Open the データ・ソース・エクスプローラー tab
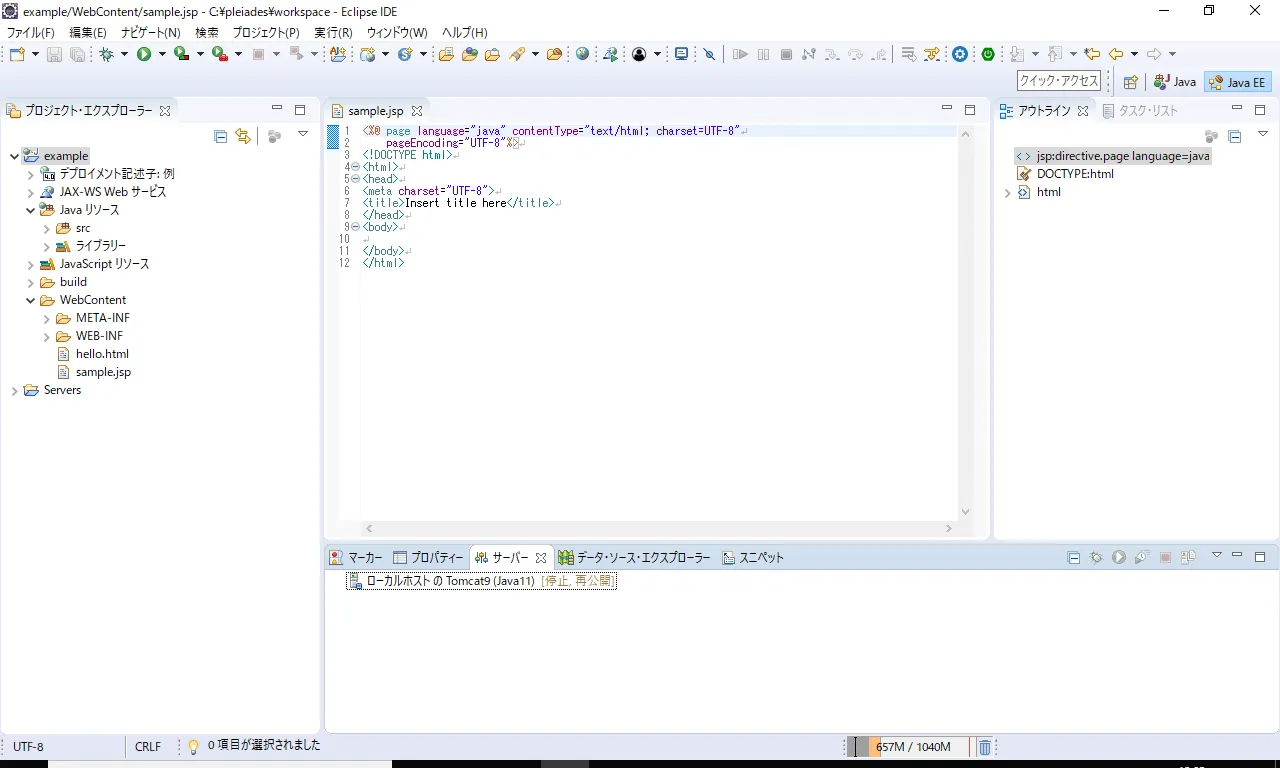1280x768 pixels. point(634,558)
